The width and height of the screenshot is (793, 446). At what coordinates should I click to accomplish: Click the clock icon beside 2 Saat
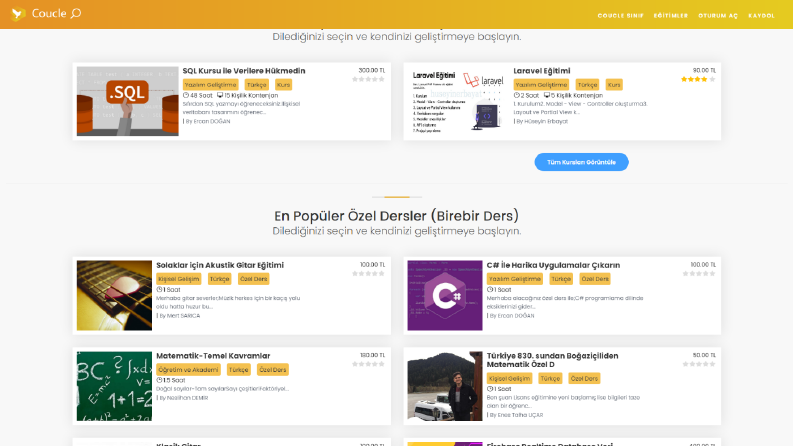click(516, 95)
